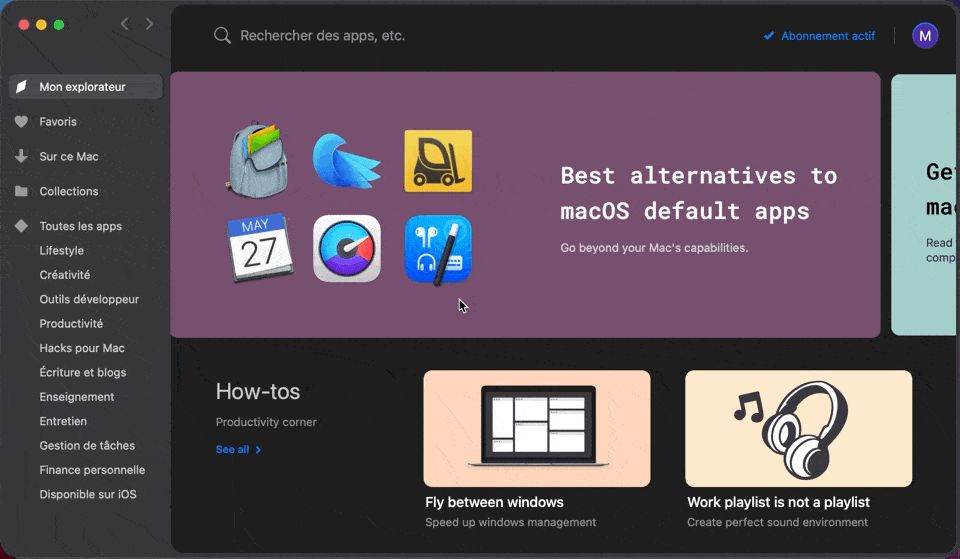Open the blue bird app icon

[347, 160]
